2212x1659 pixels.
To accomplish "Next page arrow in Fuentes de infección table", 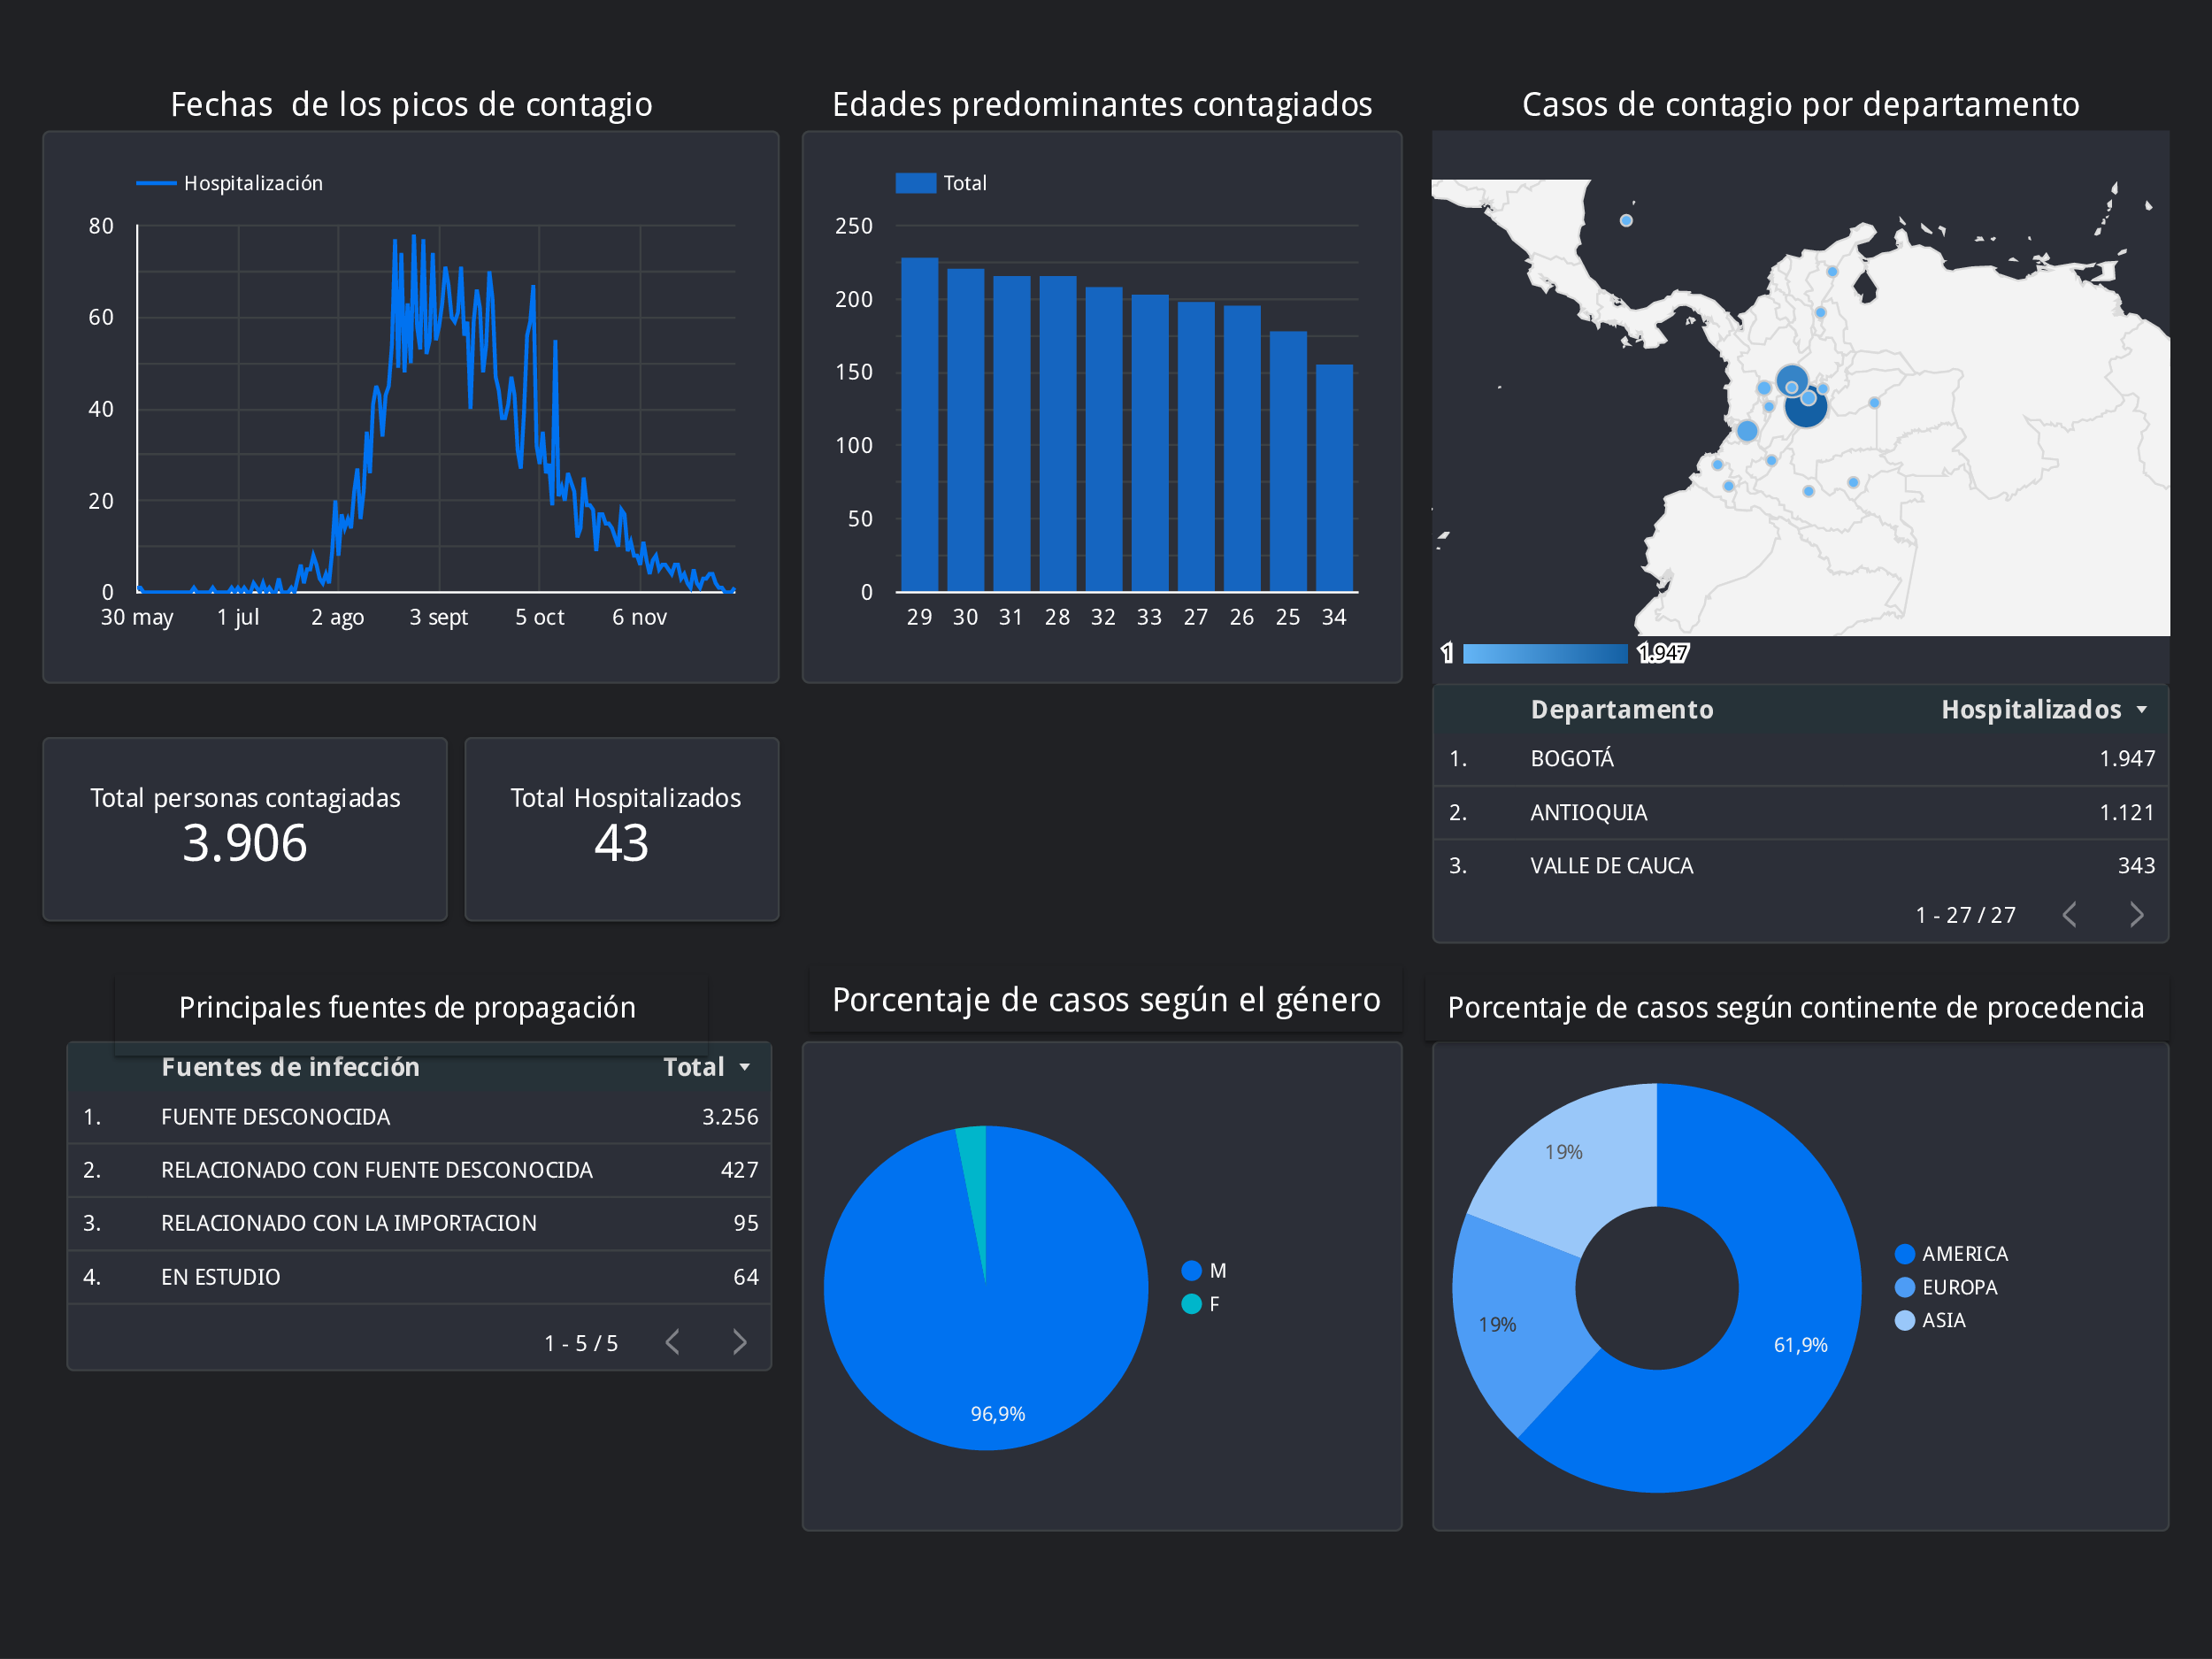I will tap(739, 1342).
